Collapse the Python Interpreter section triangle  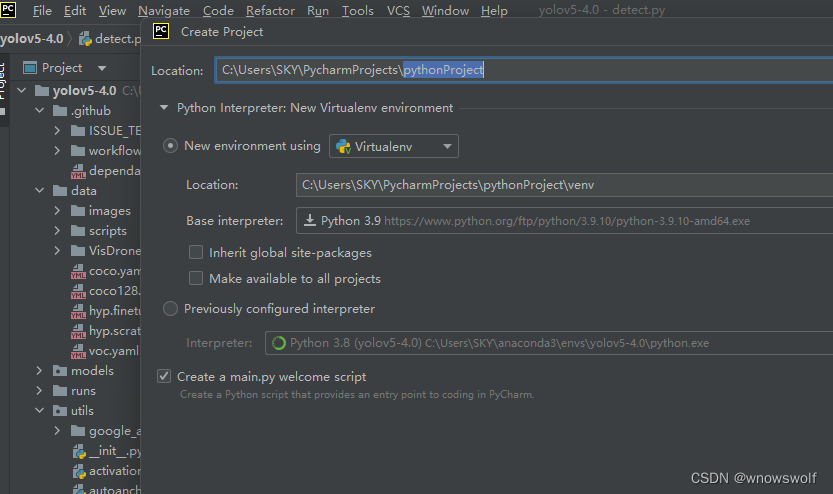(164, 108)
